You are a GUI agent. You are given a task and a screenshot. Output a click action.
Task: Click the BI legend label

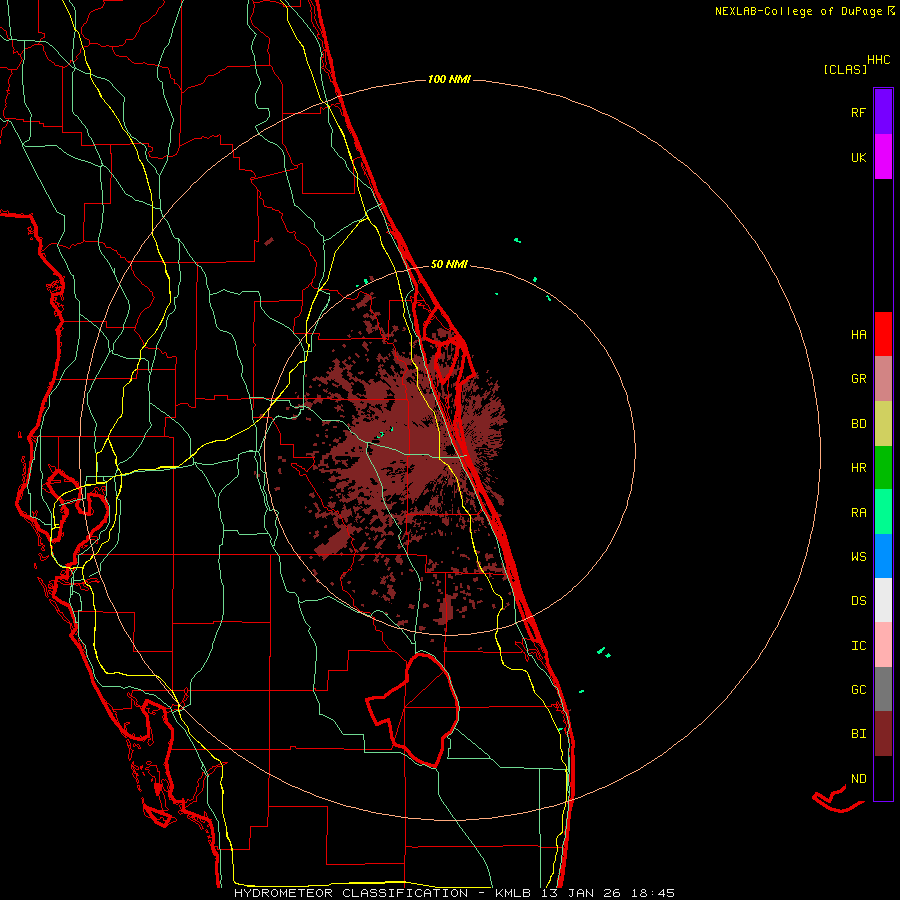[x=858, y=734]
